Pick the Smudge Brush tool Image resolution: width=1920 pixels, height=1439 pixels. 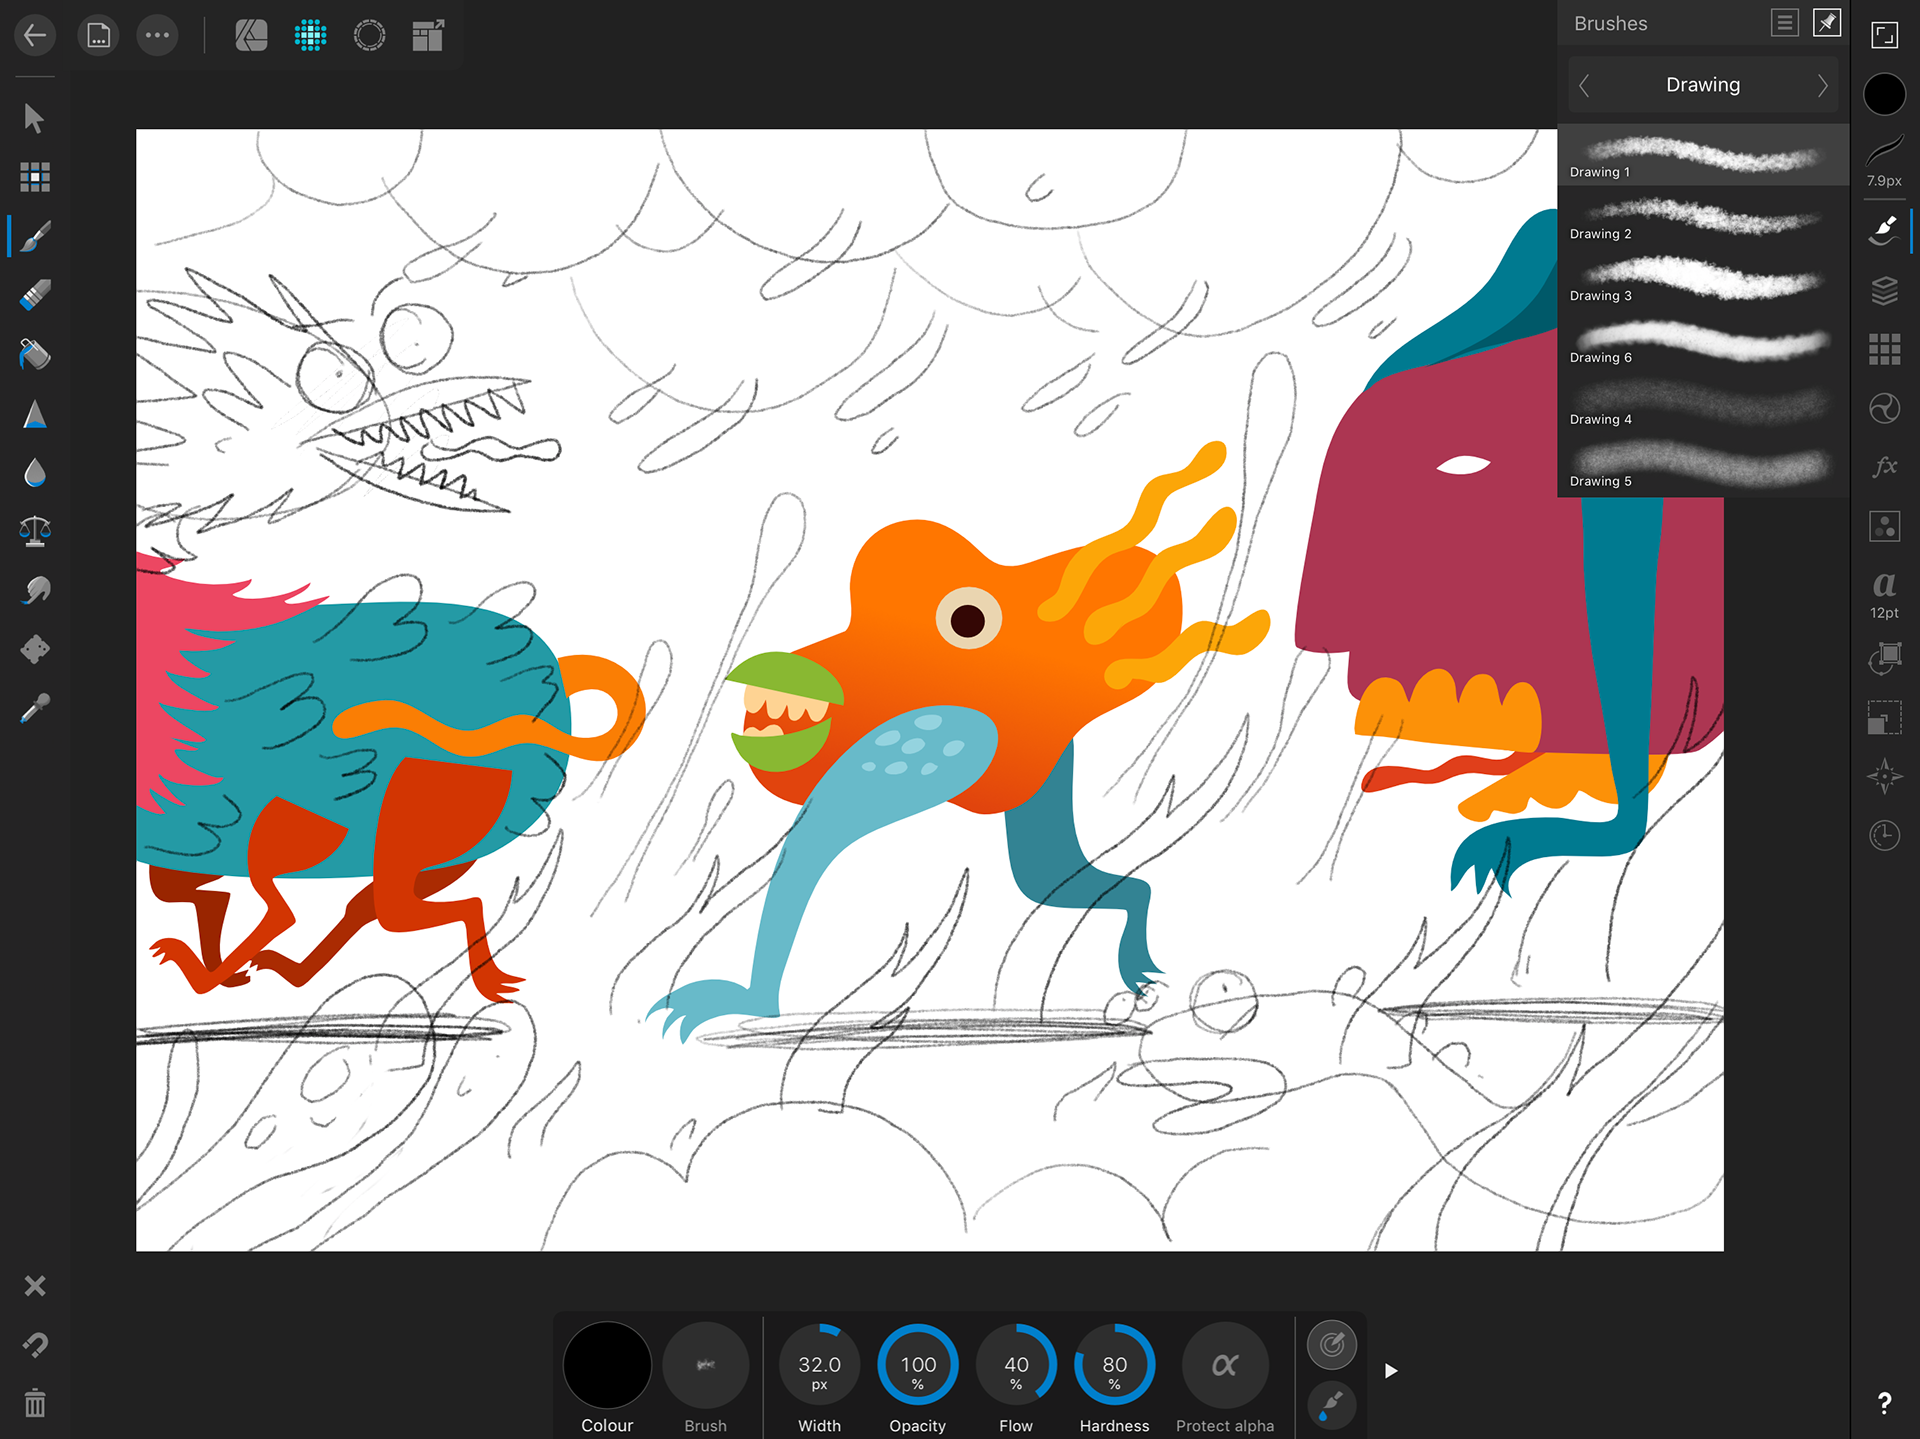pyautogui.click(x=34, y=591)
